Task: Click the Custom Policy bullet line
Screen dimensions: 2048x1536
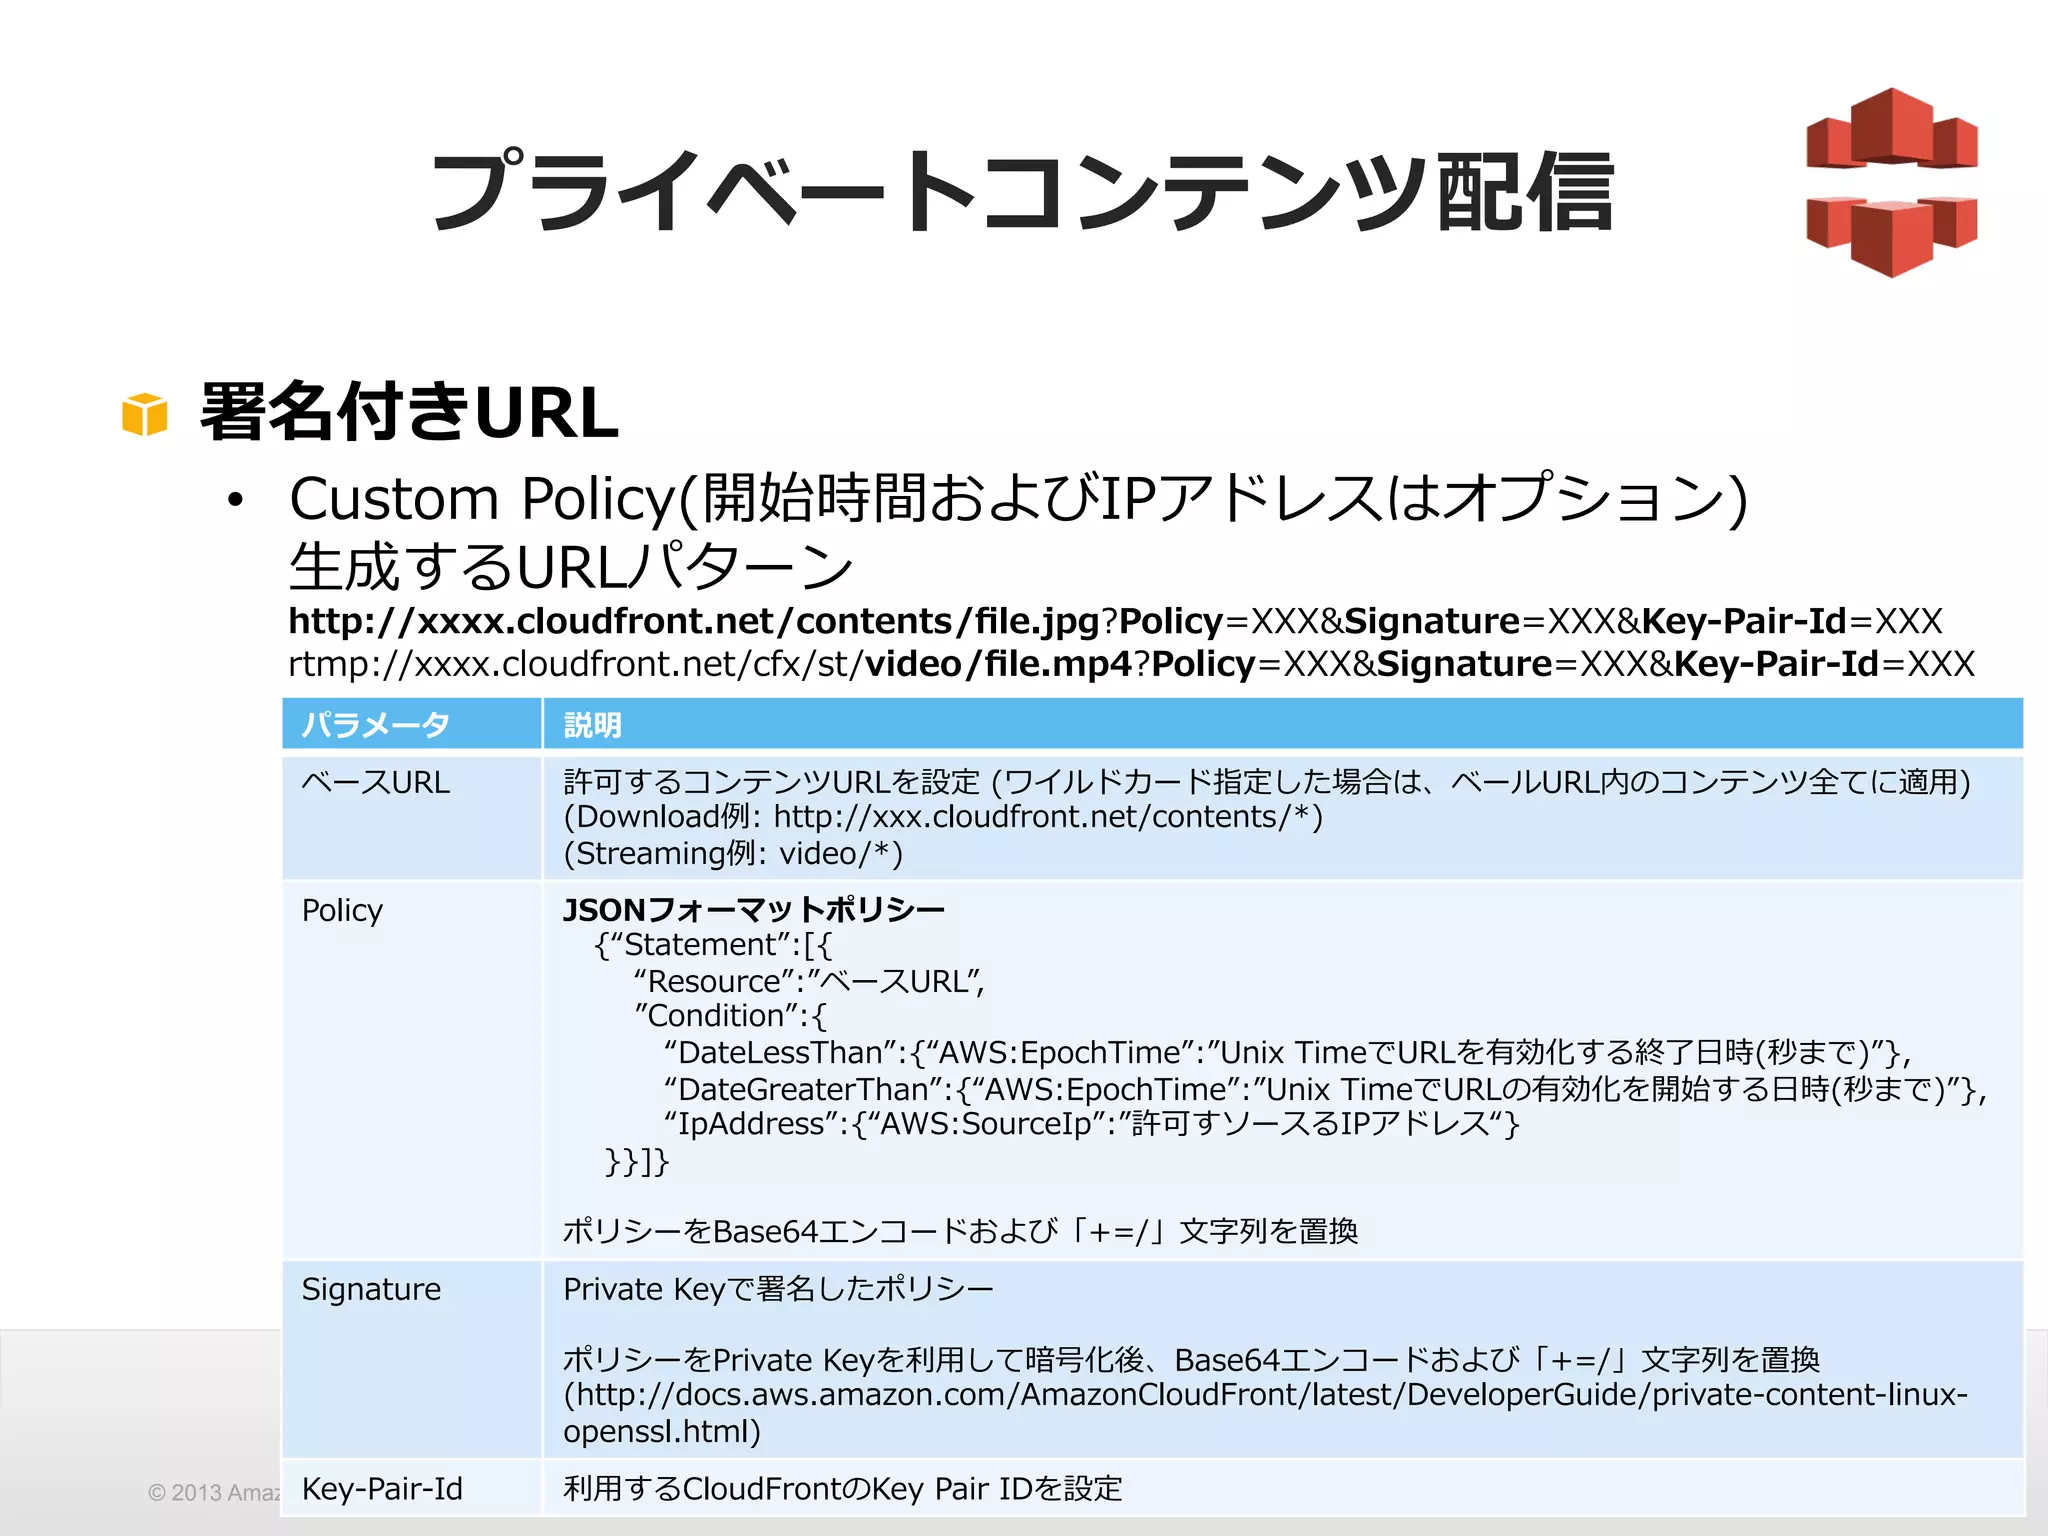Action: (1018, 497)
